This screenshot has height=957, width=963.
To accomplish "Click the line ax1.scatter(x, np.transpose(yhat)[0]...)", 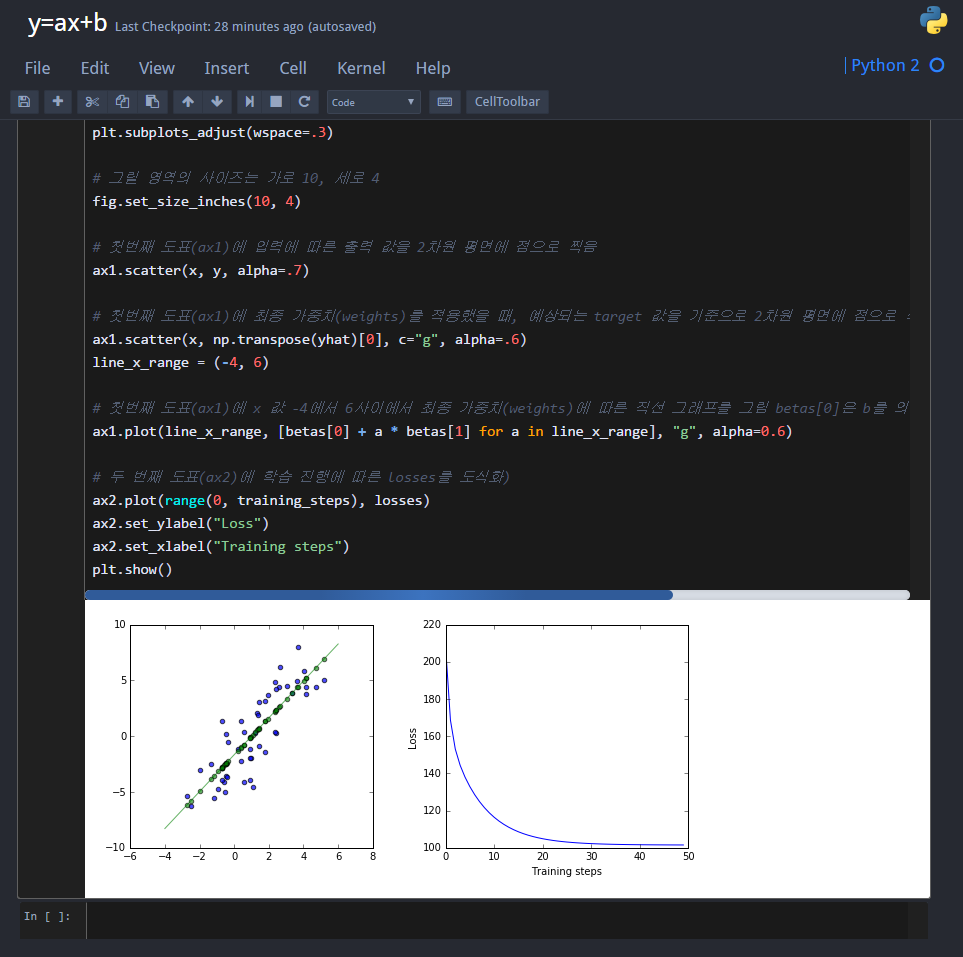I will pyautogui.click(x=310, y=340).
